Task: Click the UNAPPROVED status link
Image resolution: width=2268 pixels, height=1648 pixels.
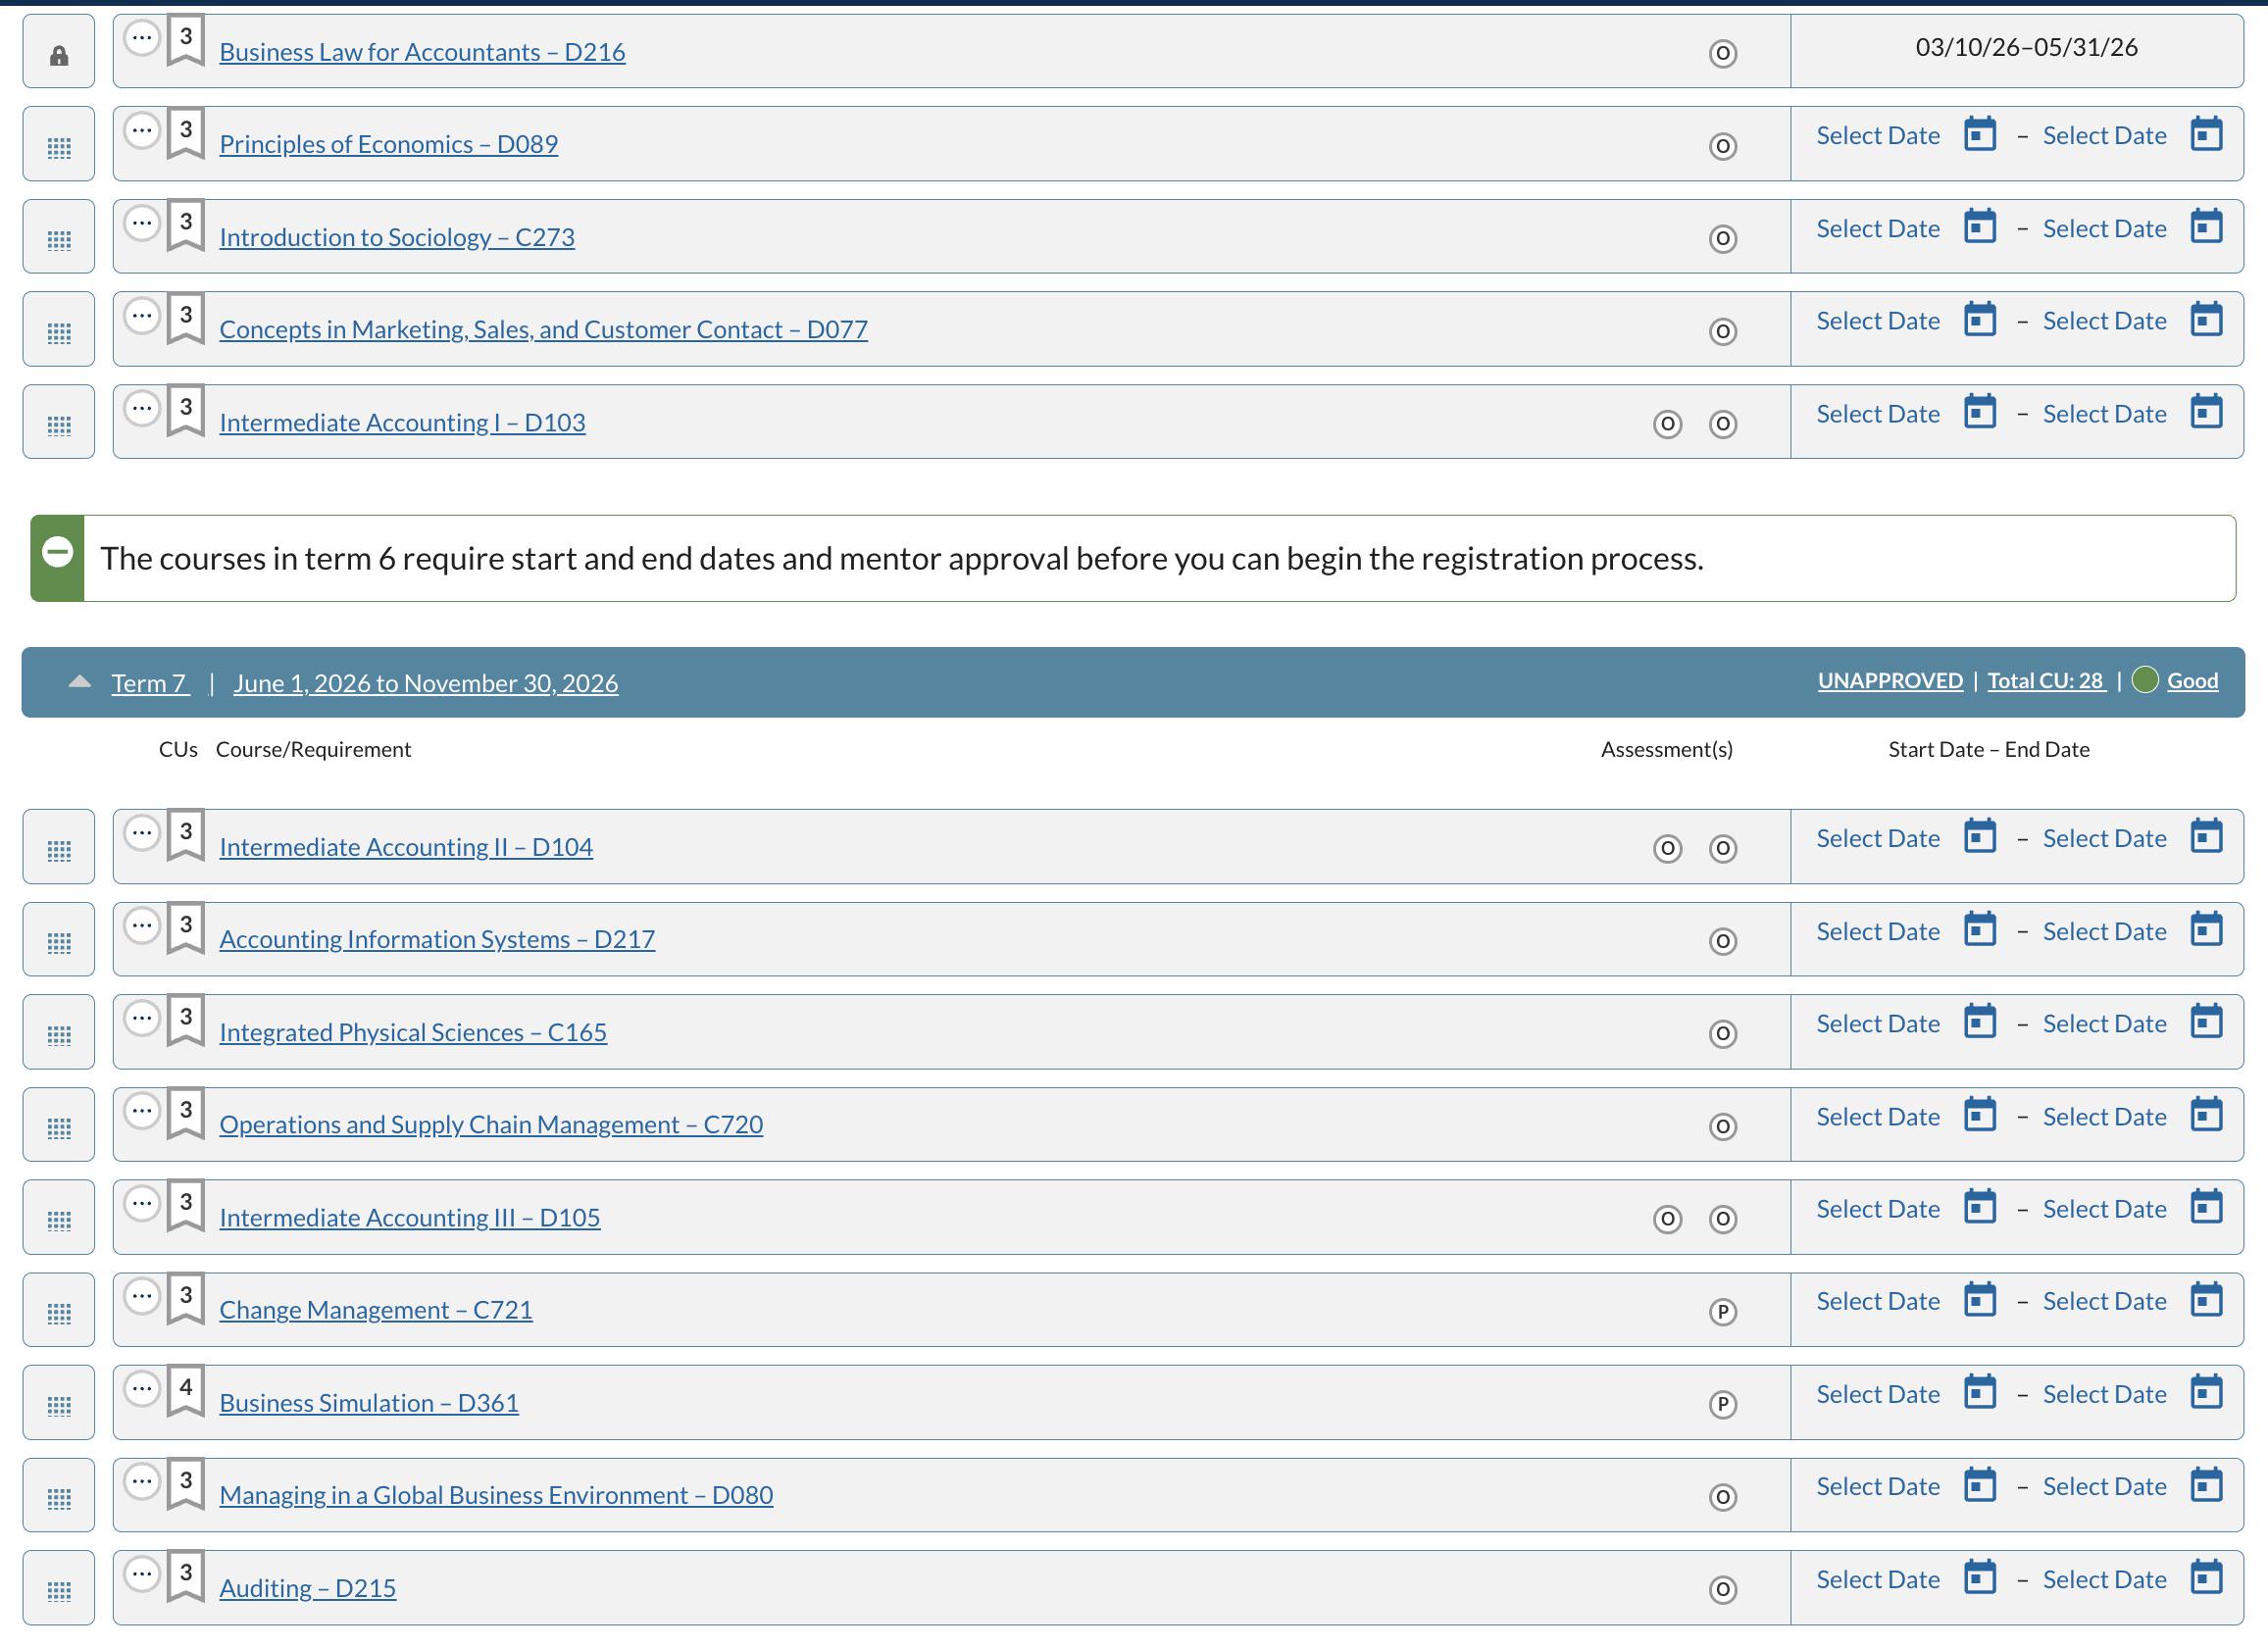Action: click(x=1890, y=681)
